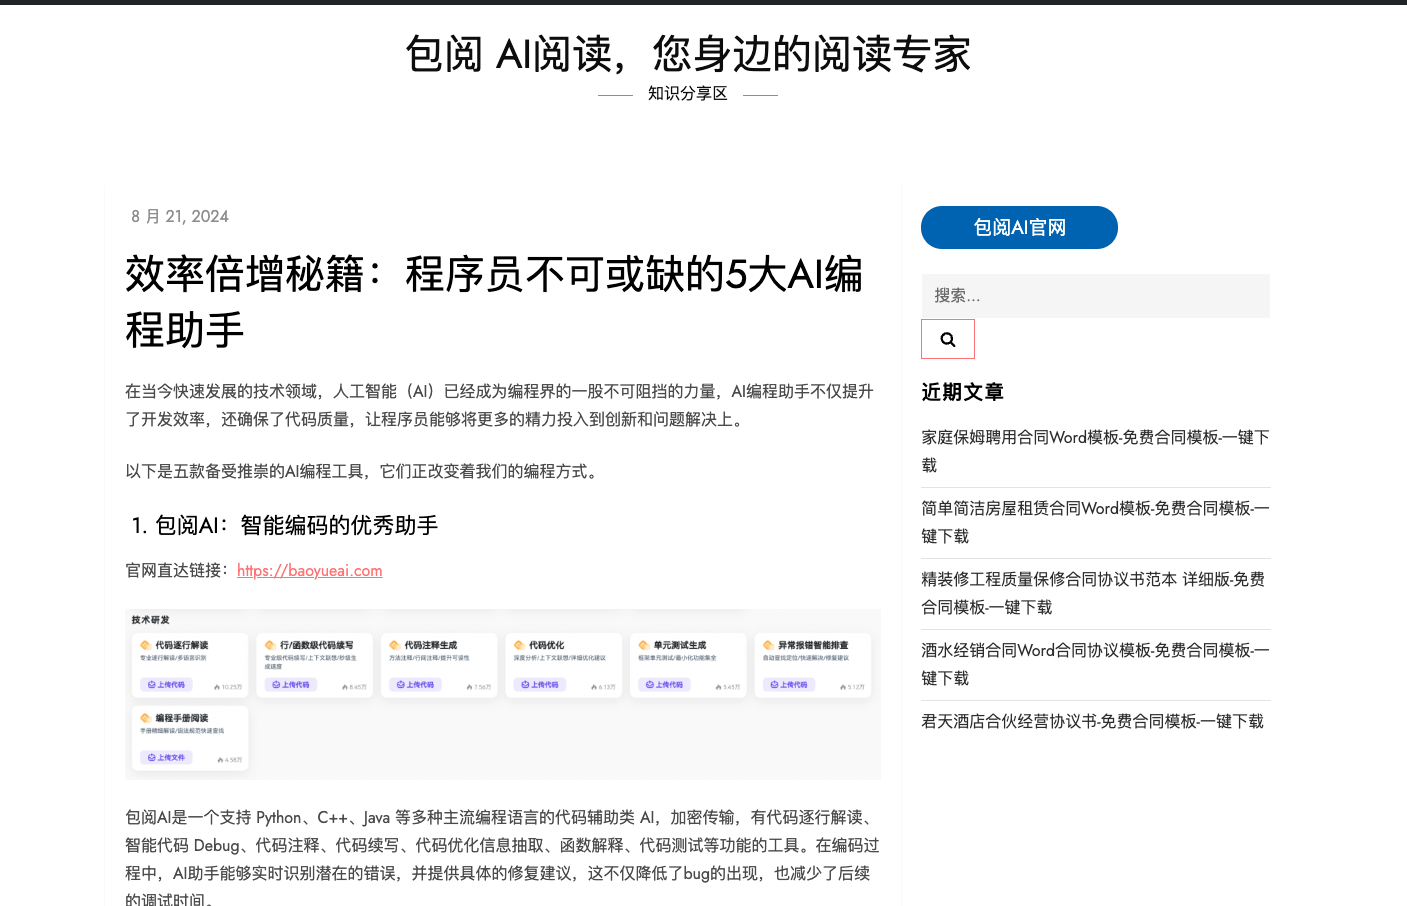Click the search magnifier icon button
The width and height of the screenshot is (1407, 906).
947,339
